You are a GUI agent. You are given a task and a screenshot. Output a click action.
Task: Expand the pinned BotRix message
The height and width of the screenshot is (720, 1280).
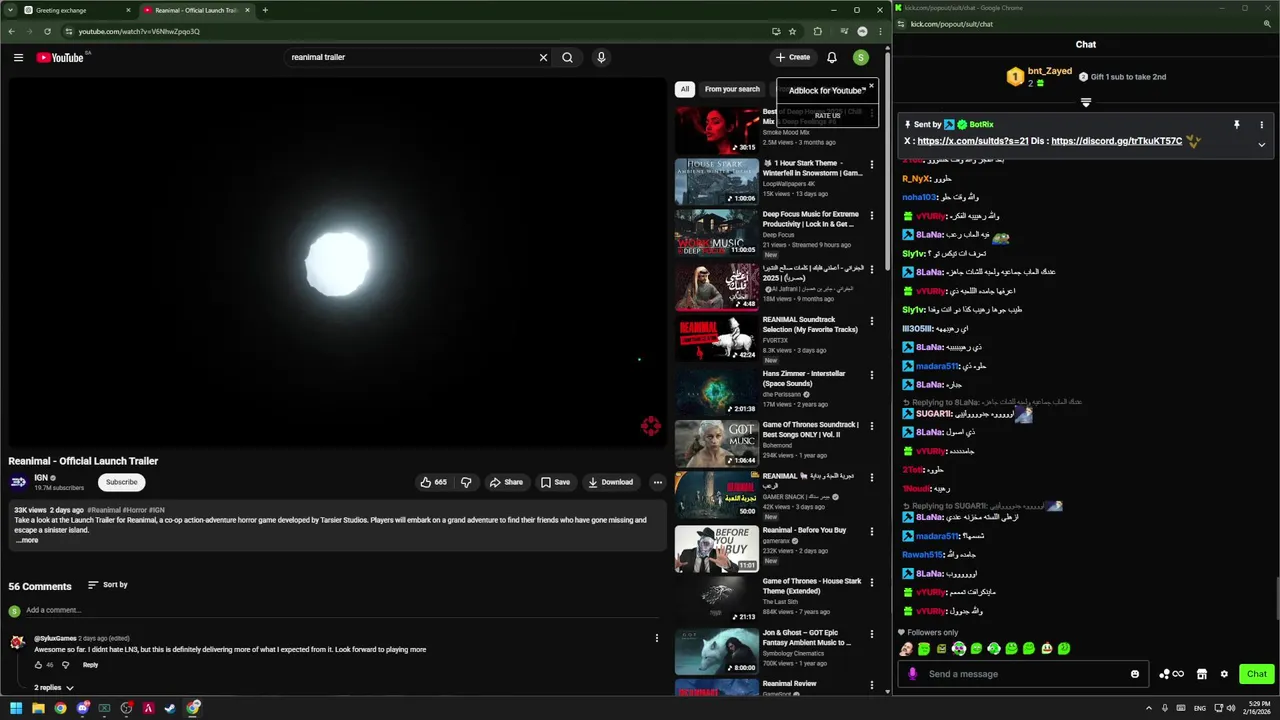tap(1261, 144)
